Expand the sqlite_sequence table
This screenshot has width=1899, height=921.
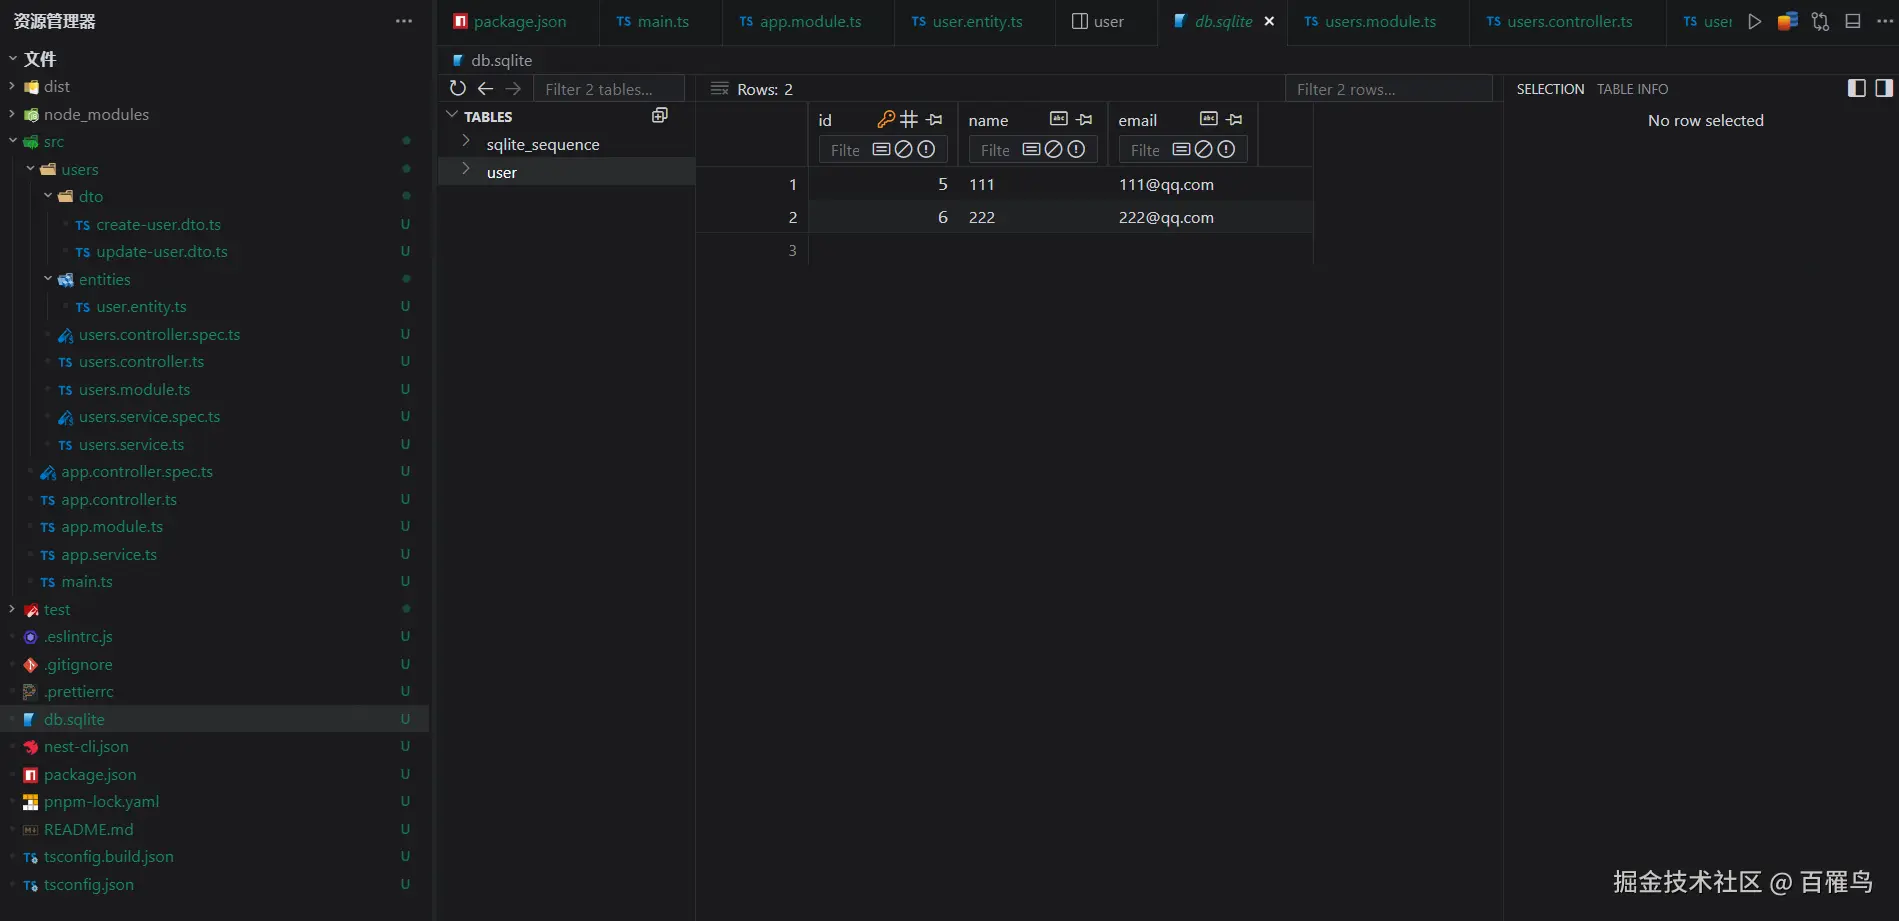point(466,143)
